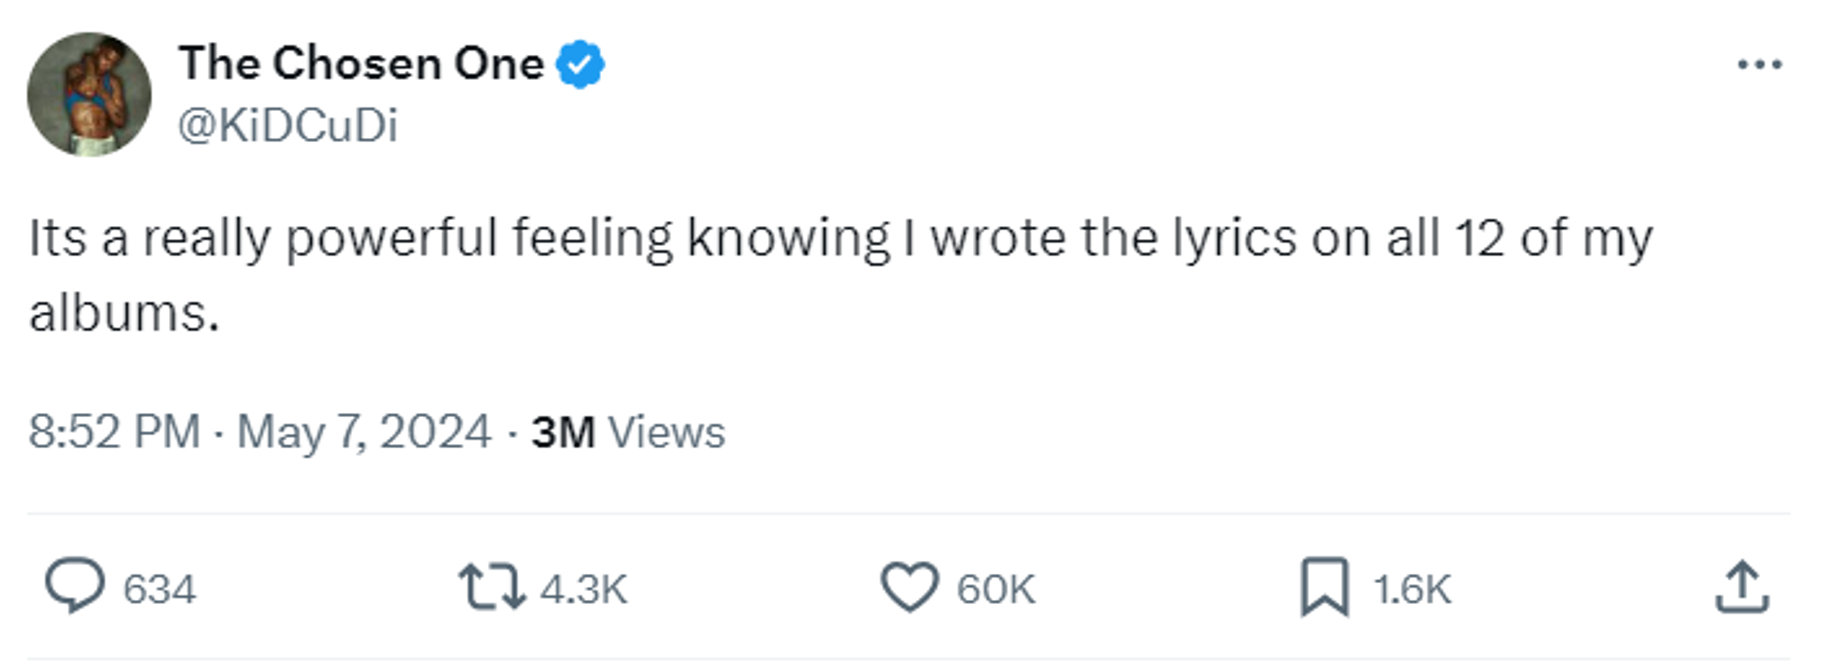This screenshot has height=670, width=1825.
Task: Like the tweet with the heart icon
Action: click(909, 587)
